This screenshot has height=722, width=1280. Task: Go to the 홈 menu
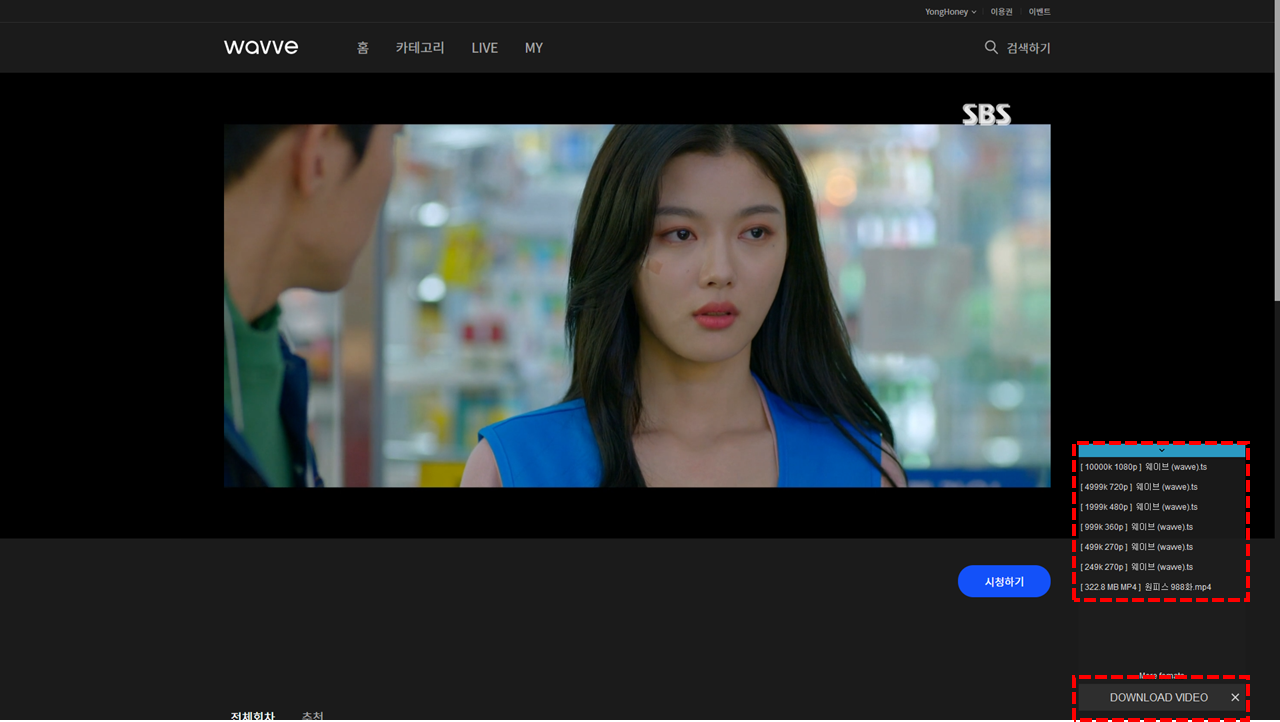click(363, 48)
